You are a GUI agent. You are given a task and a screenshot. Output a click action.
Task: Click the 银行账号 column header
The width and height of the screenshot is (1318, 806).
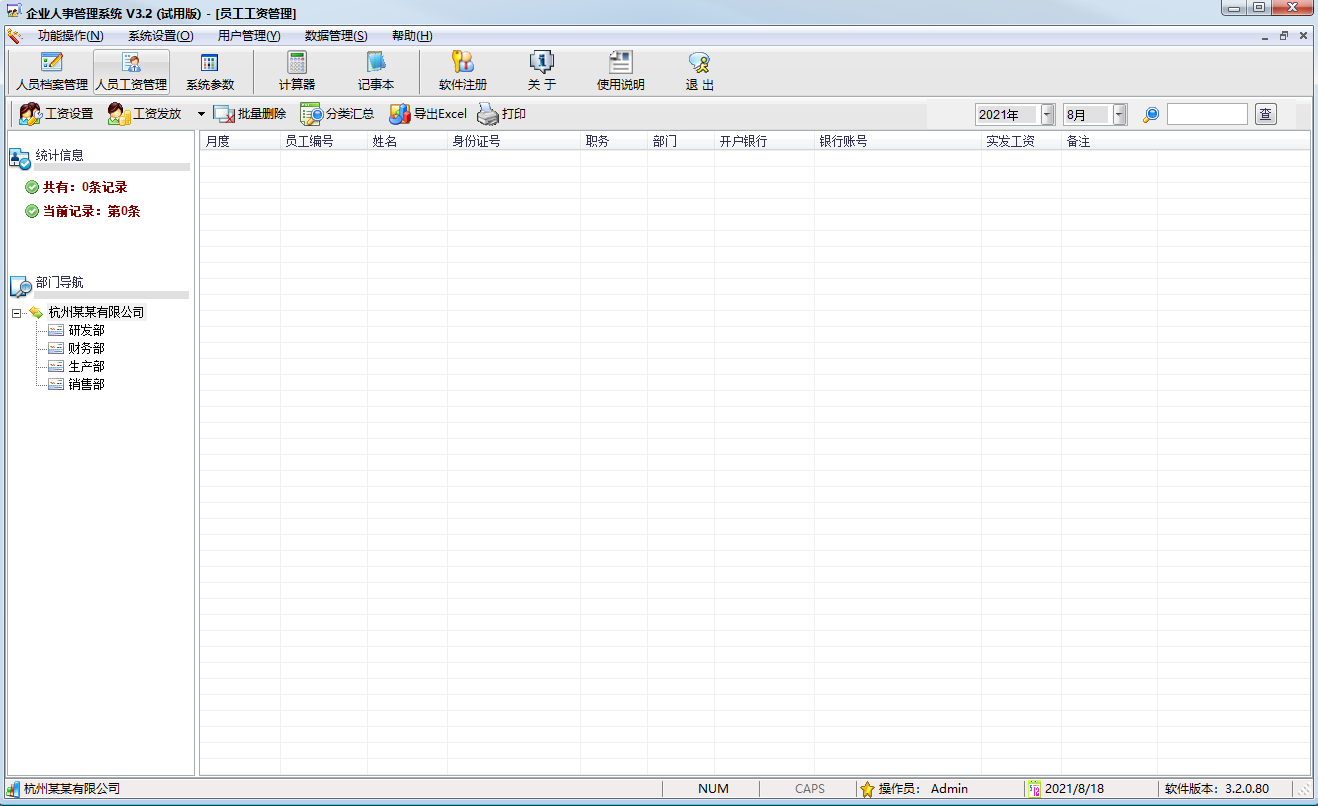tap(898, 142)
